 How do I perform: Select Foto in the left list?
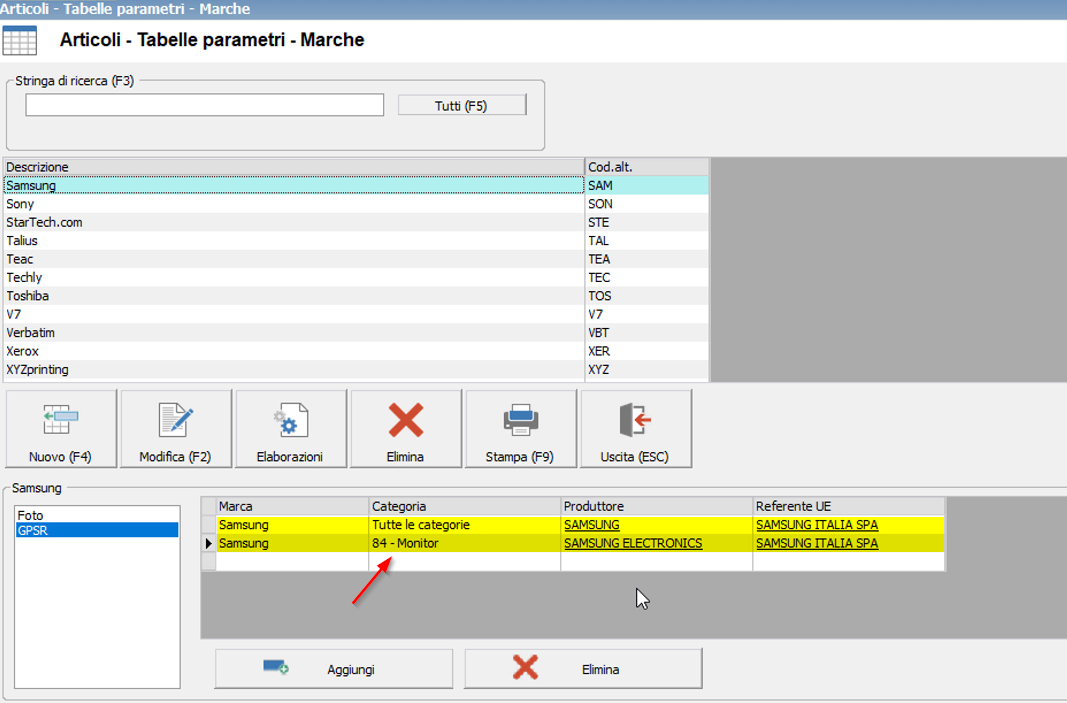click(x=97, y=515)
